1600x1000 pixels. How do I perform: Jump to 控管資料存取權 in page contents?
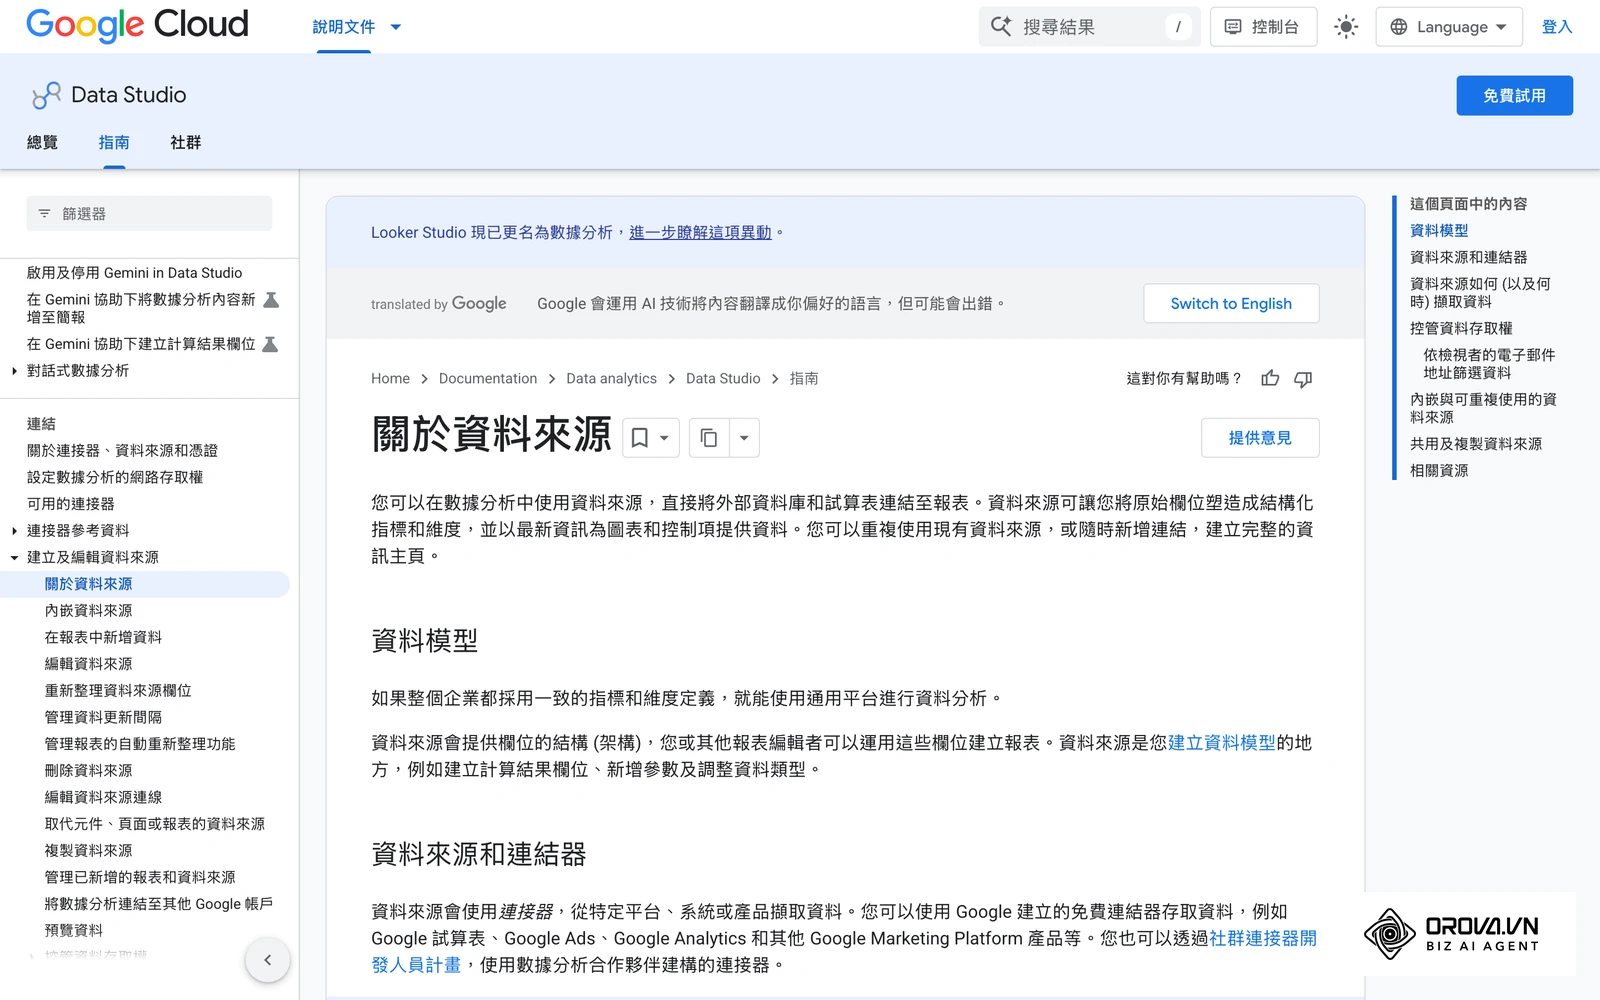pos(1461,328)
